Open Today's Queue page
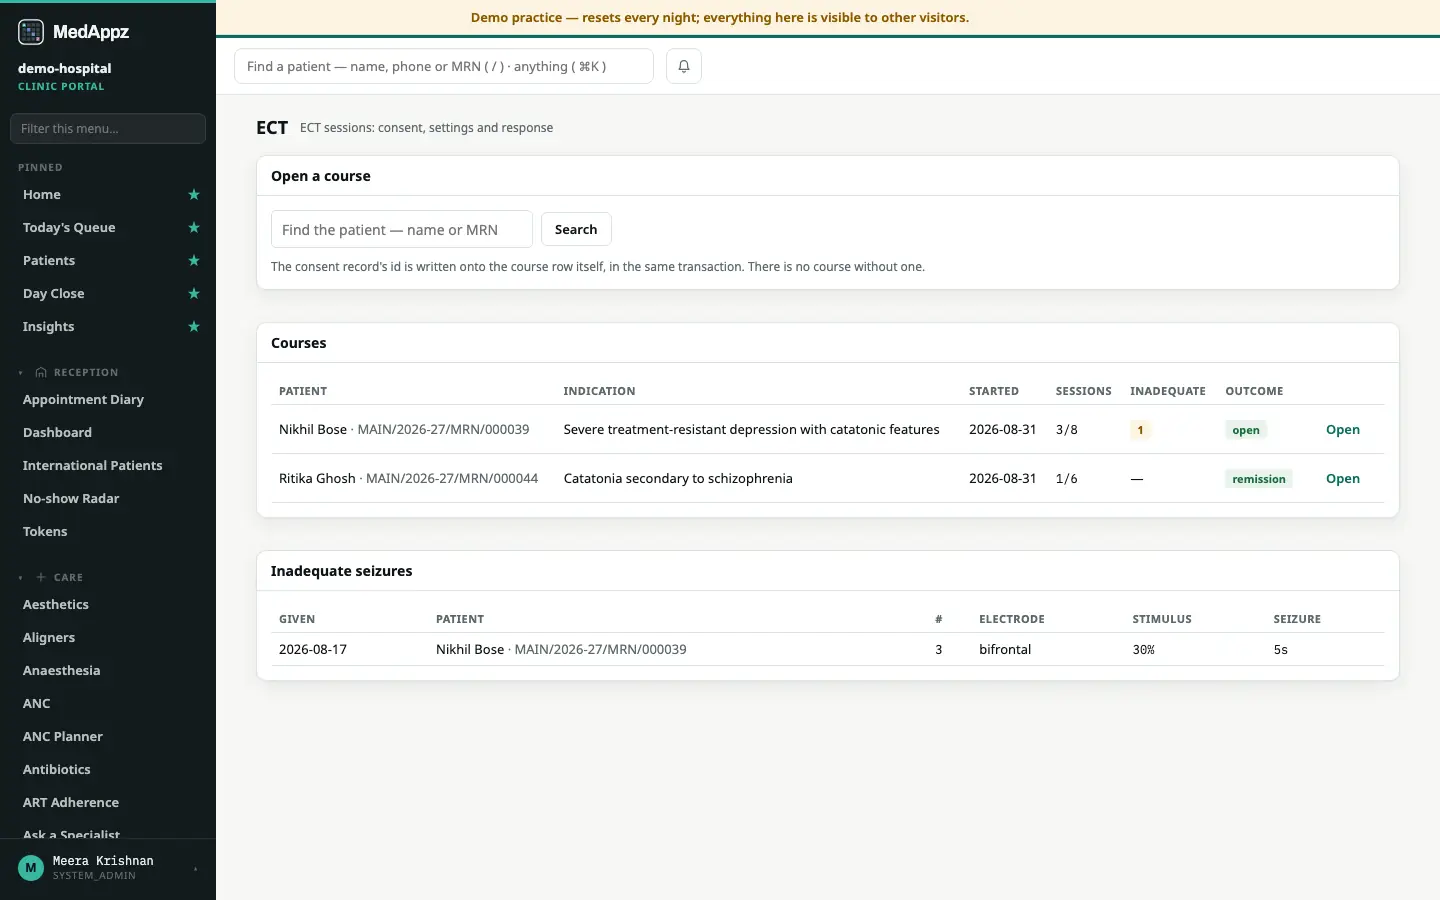This screenshot has height=900, width=1440. (69, 228)
